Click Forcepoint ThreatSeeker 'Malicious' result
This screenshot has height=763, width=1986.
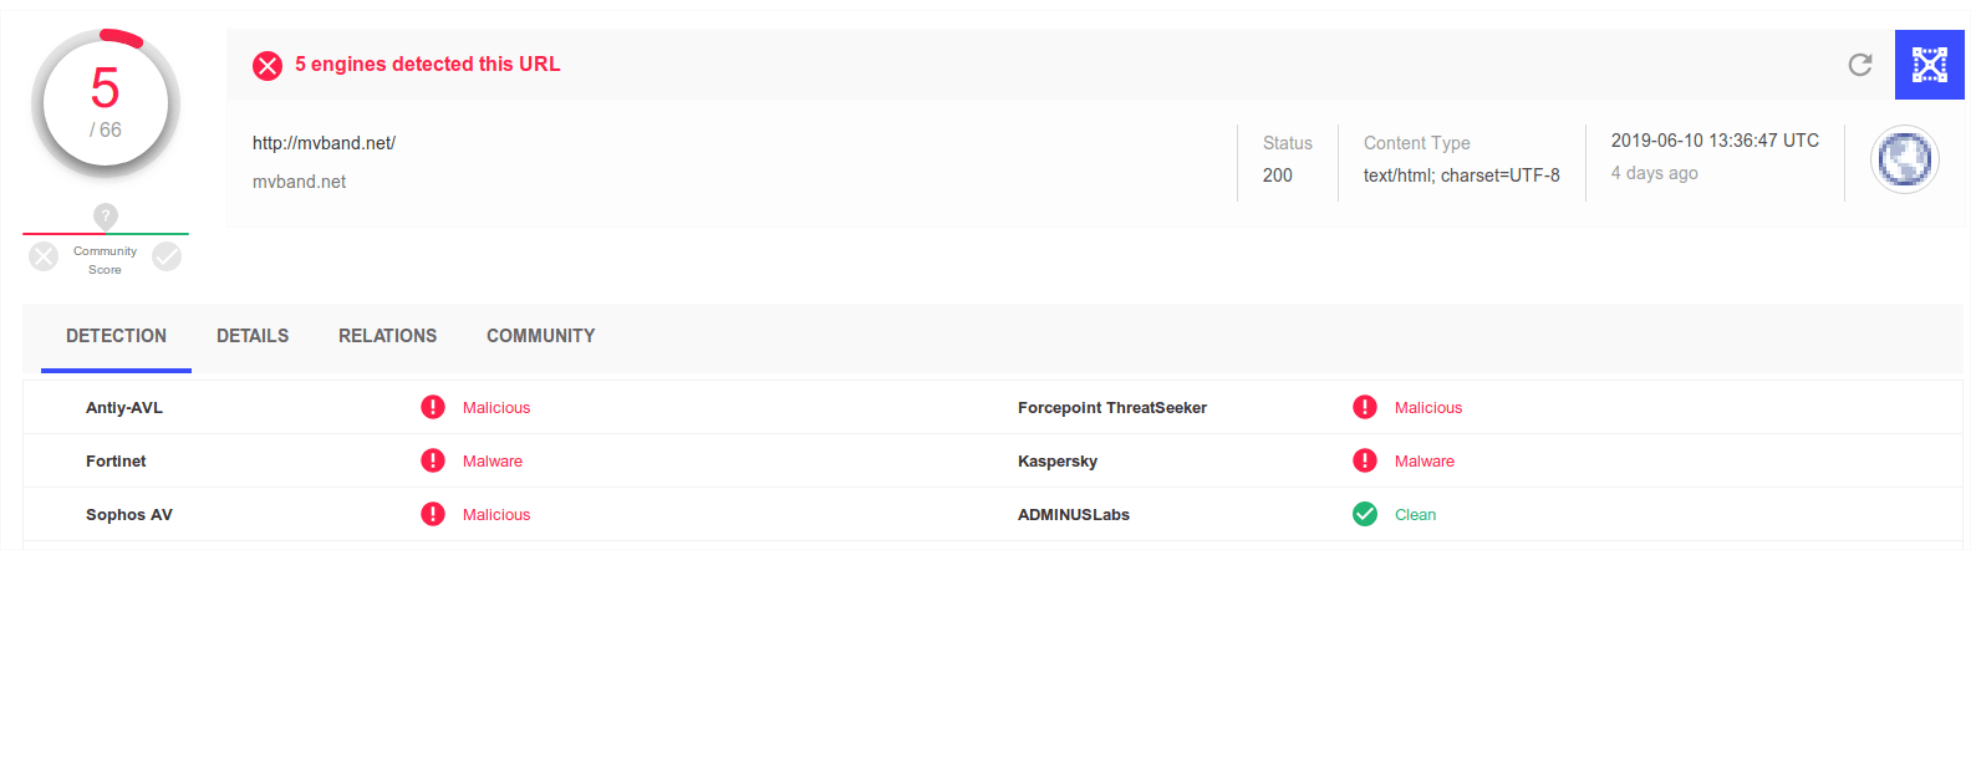pos(1428,408)
